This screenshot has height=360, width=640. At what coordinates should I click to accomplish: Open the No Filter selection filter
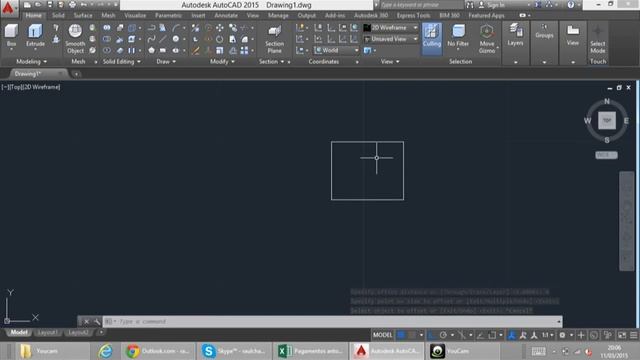(x=458, y=36)
